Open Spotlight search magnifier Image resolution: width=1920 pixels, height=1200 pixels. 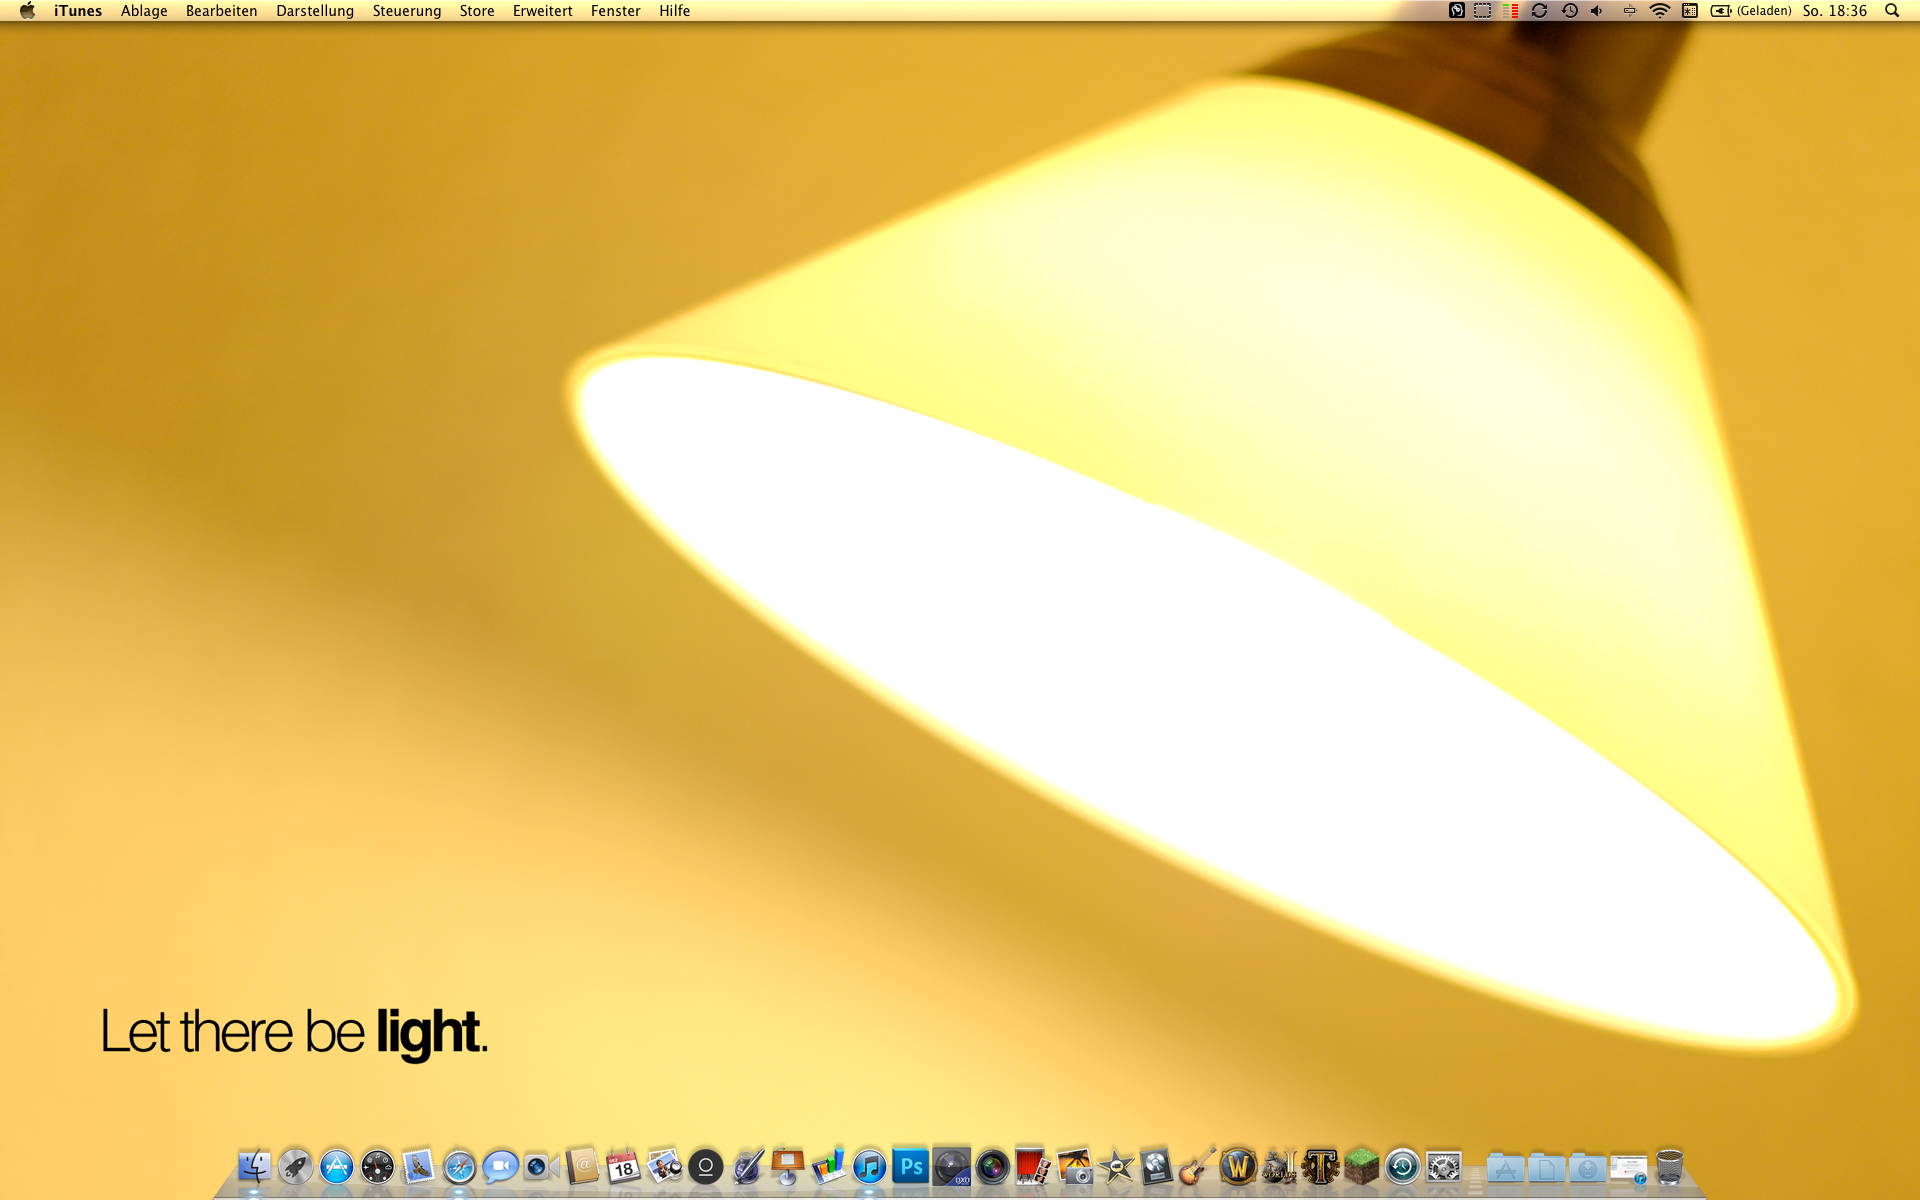pos(1892,11)
